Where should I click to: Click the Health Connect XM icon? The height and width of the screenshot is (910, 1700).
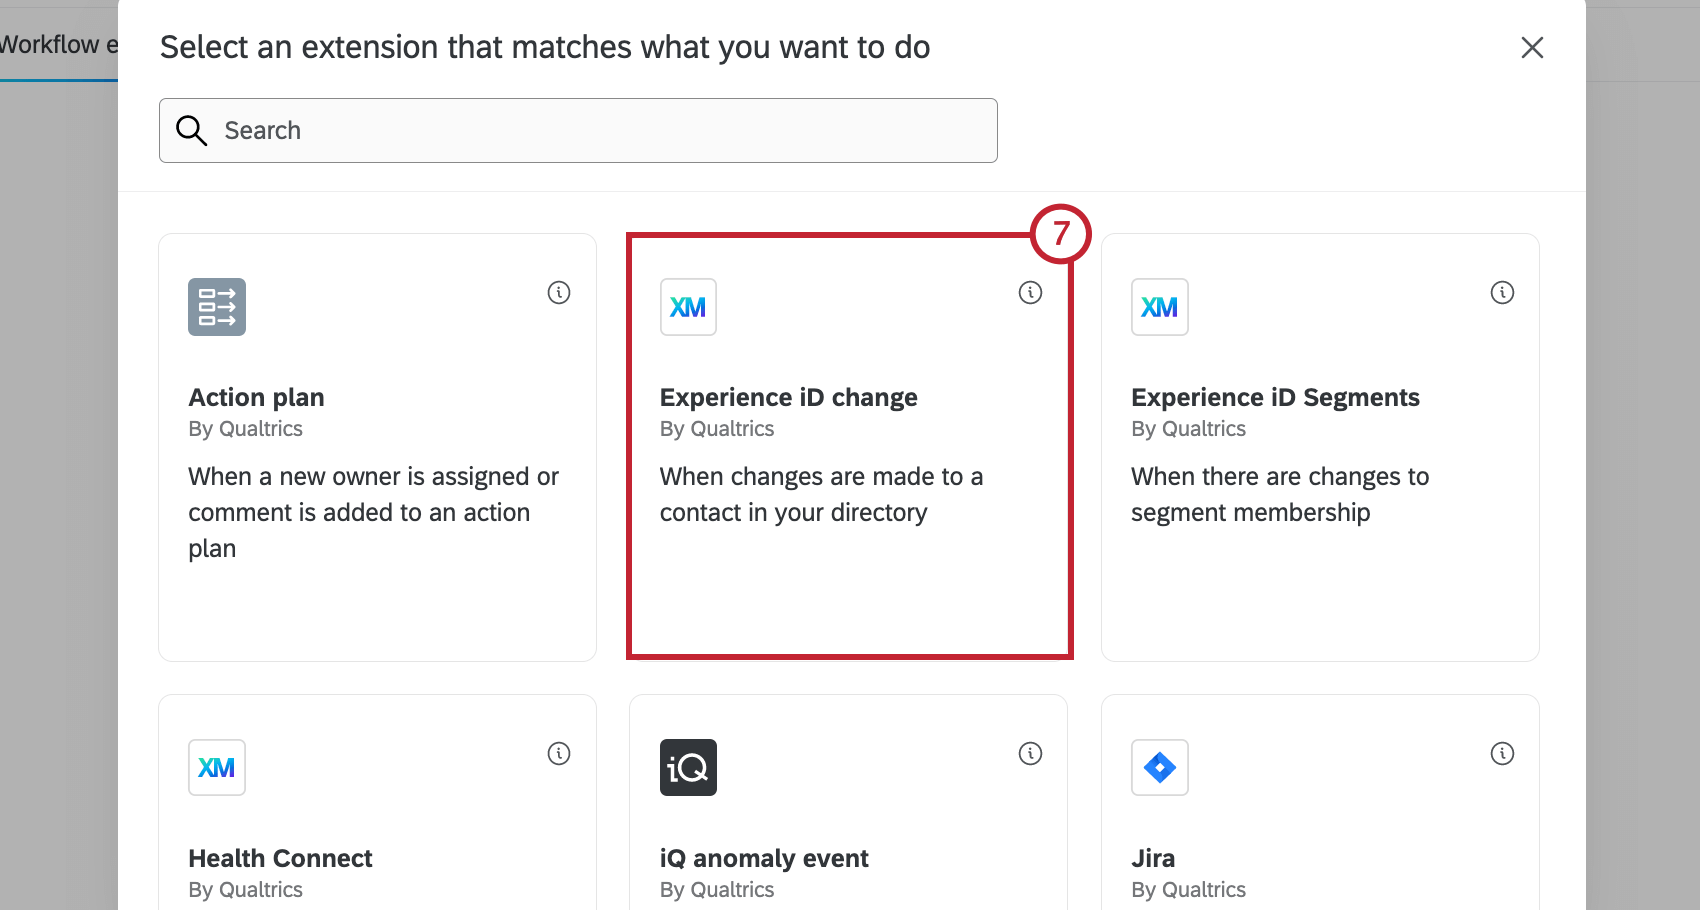tap(216, 767)
